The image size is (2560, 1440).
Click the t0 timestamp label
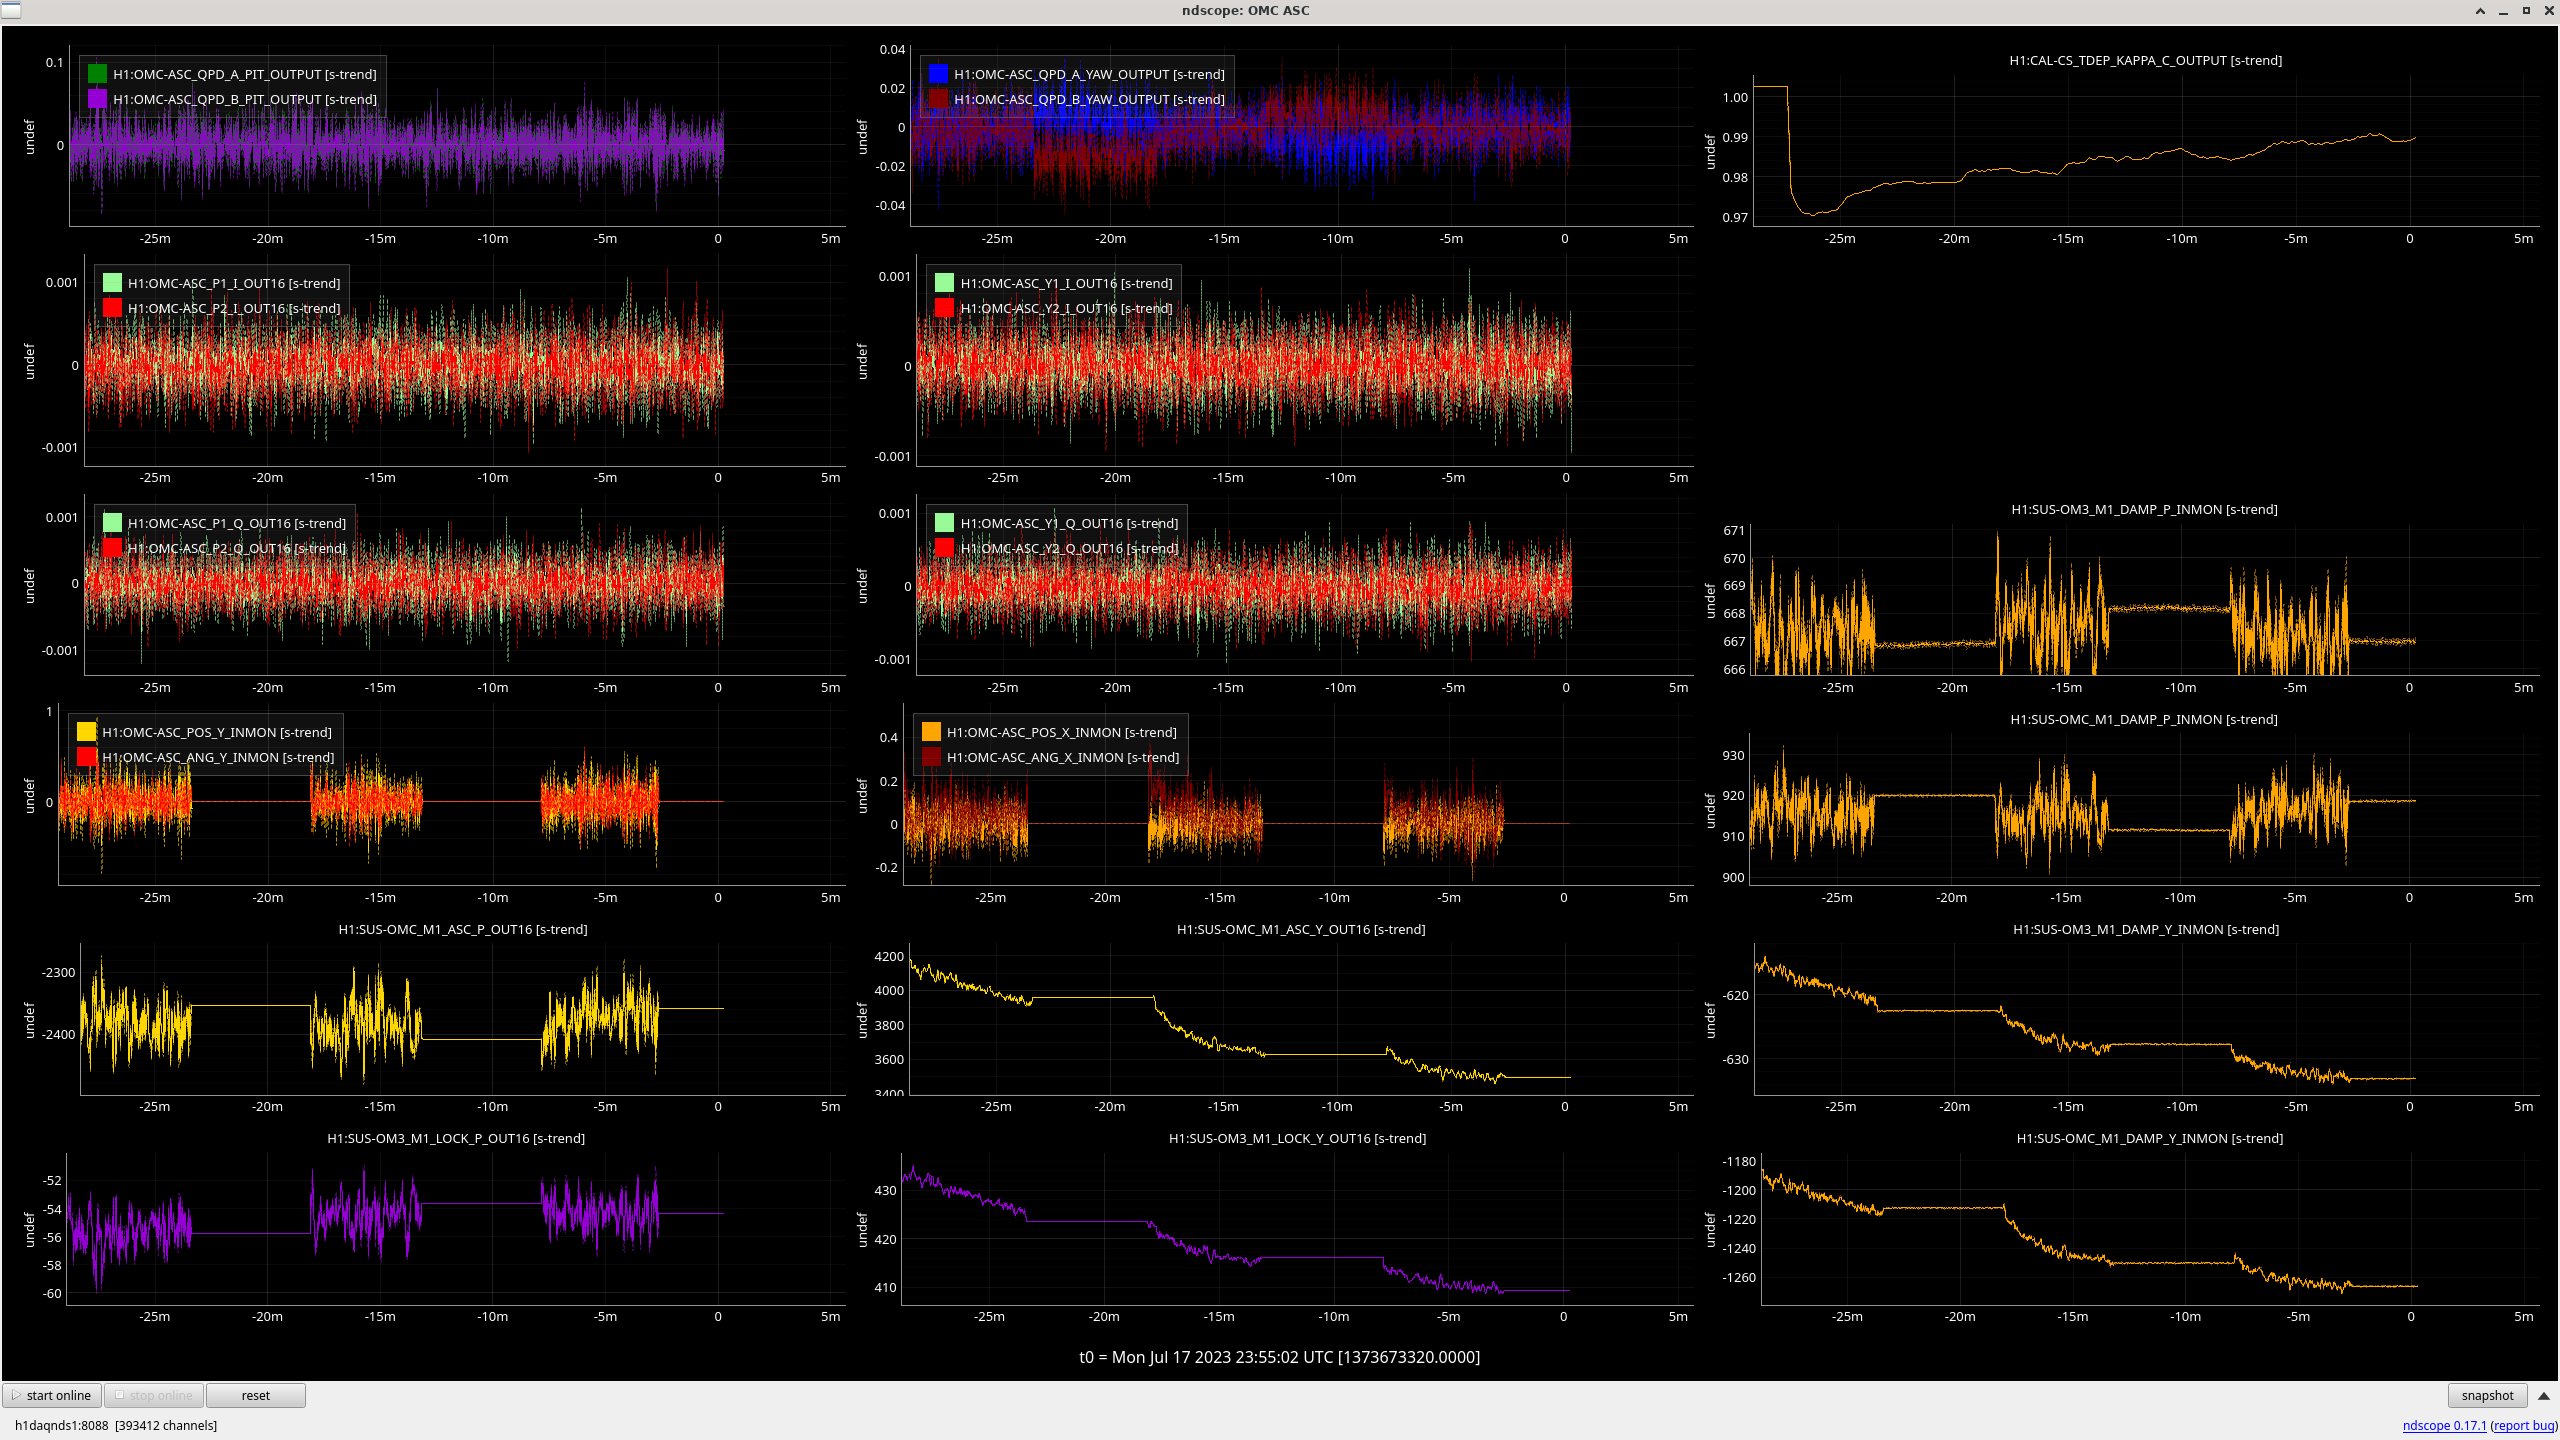(1279, 1357)
